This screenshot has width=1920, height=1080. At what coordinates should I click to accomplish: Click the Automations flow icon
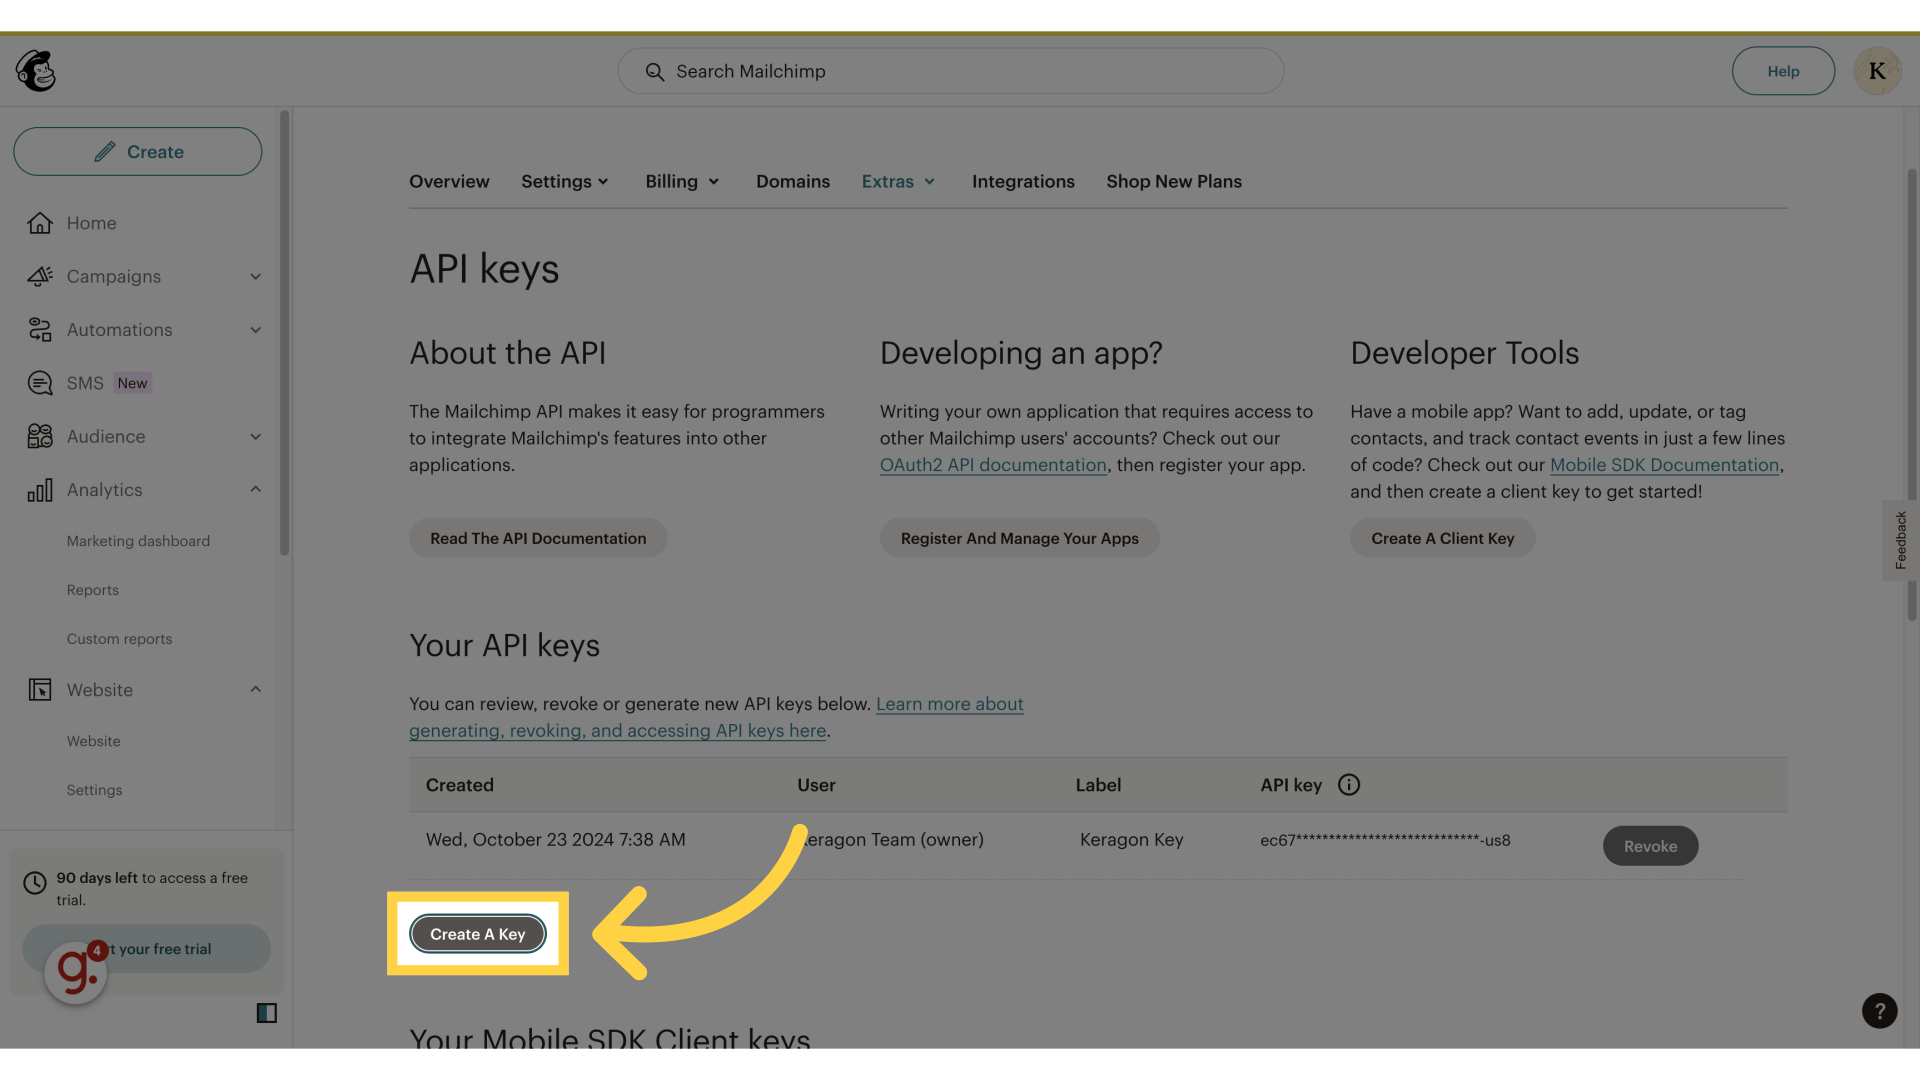point(40,330)
